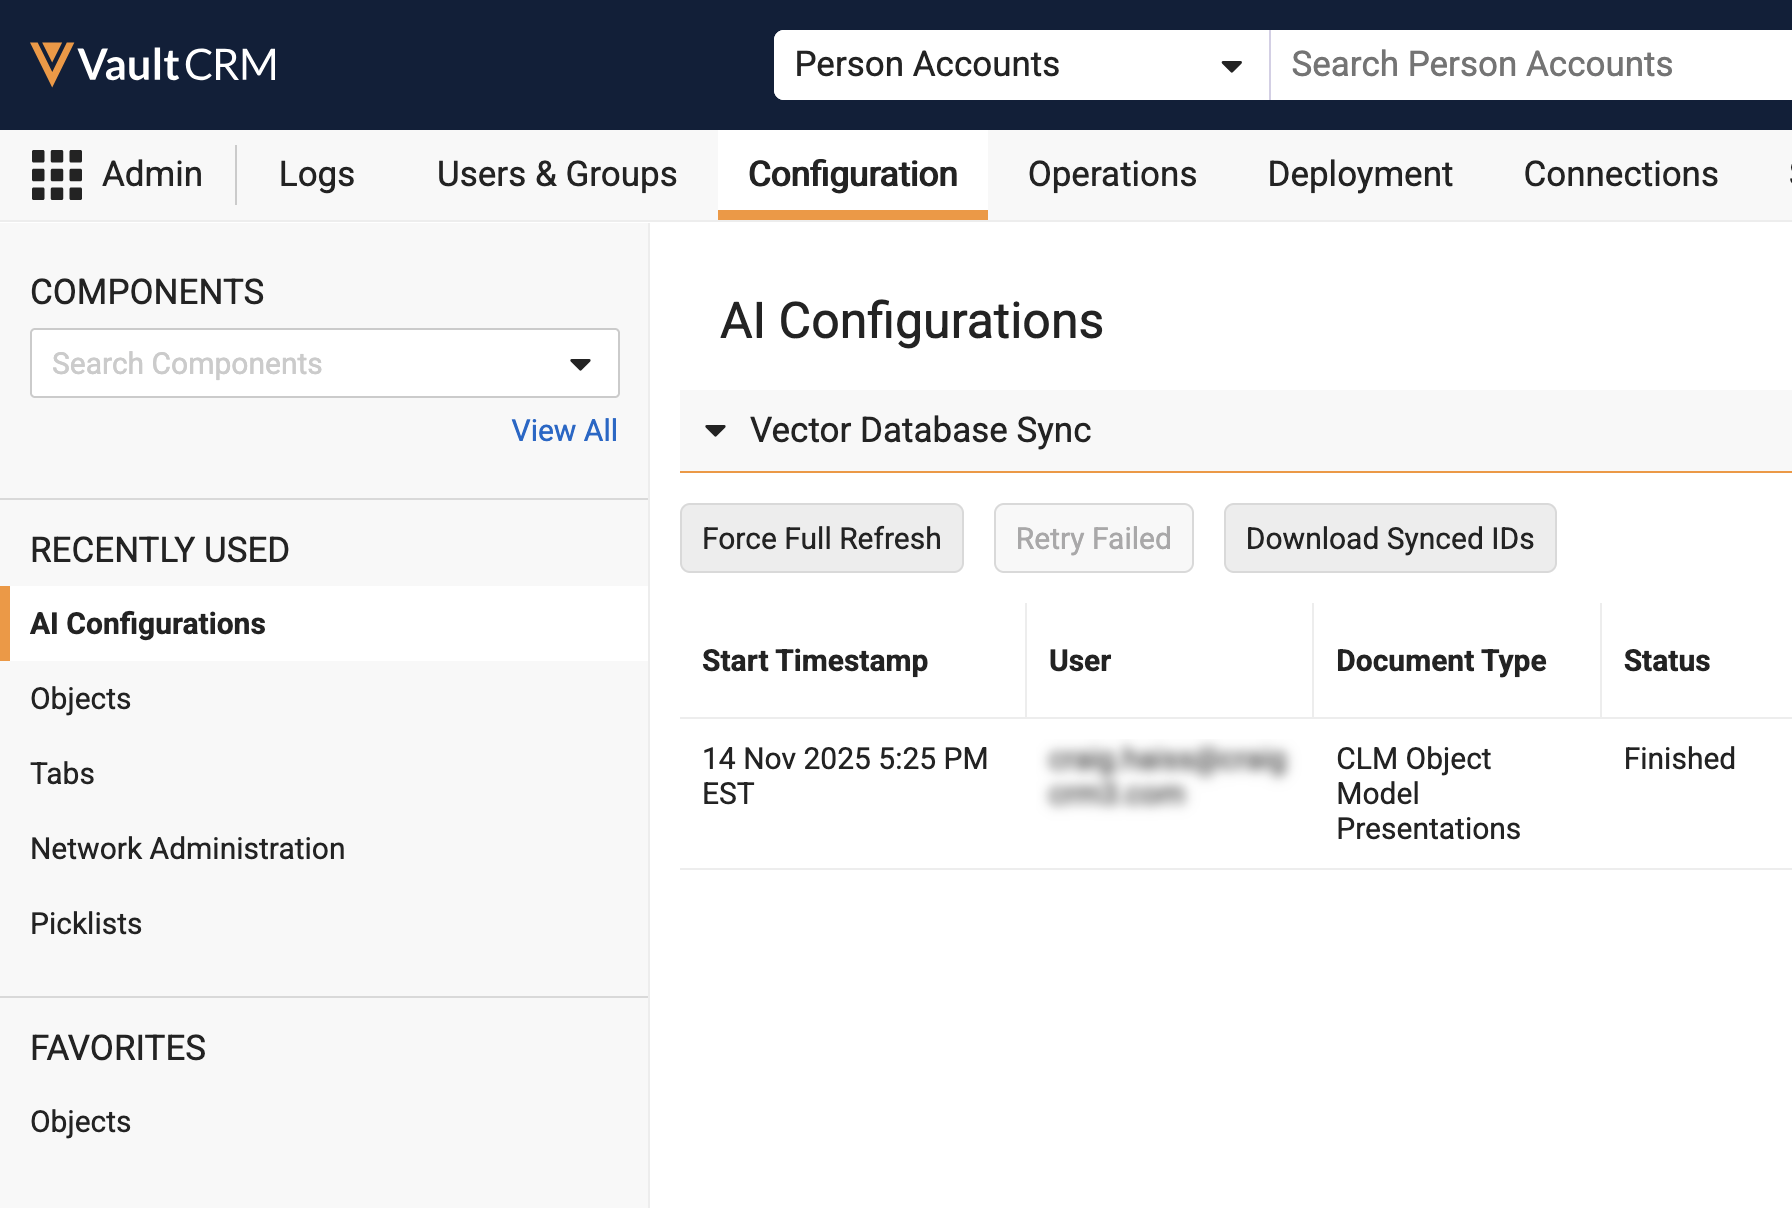Open the Deployment tab
Screen dimensions: 1792x1208
1360,175
